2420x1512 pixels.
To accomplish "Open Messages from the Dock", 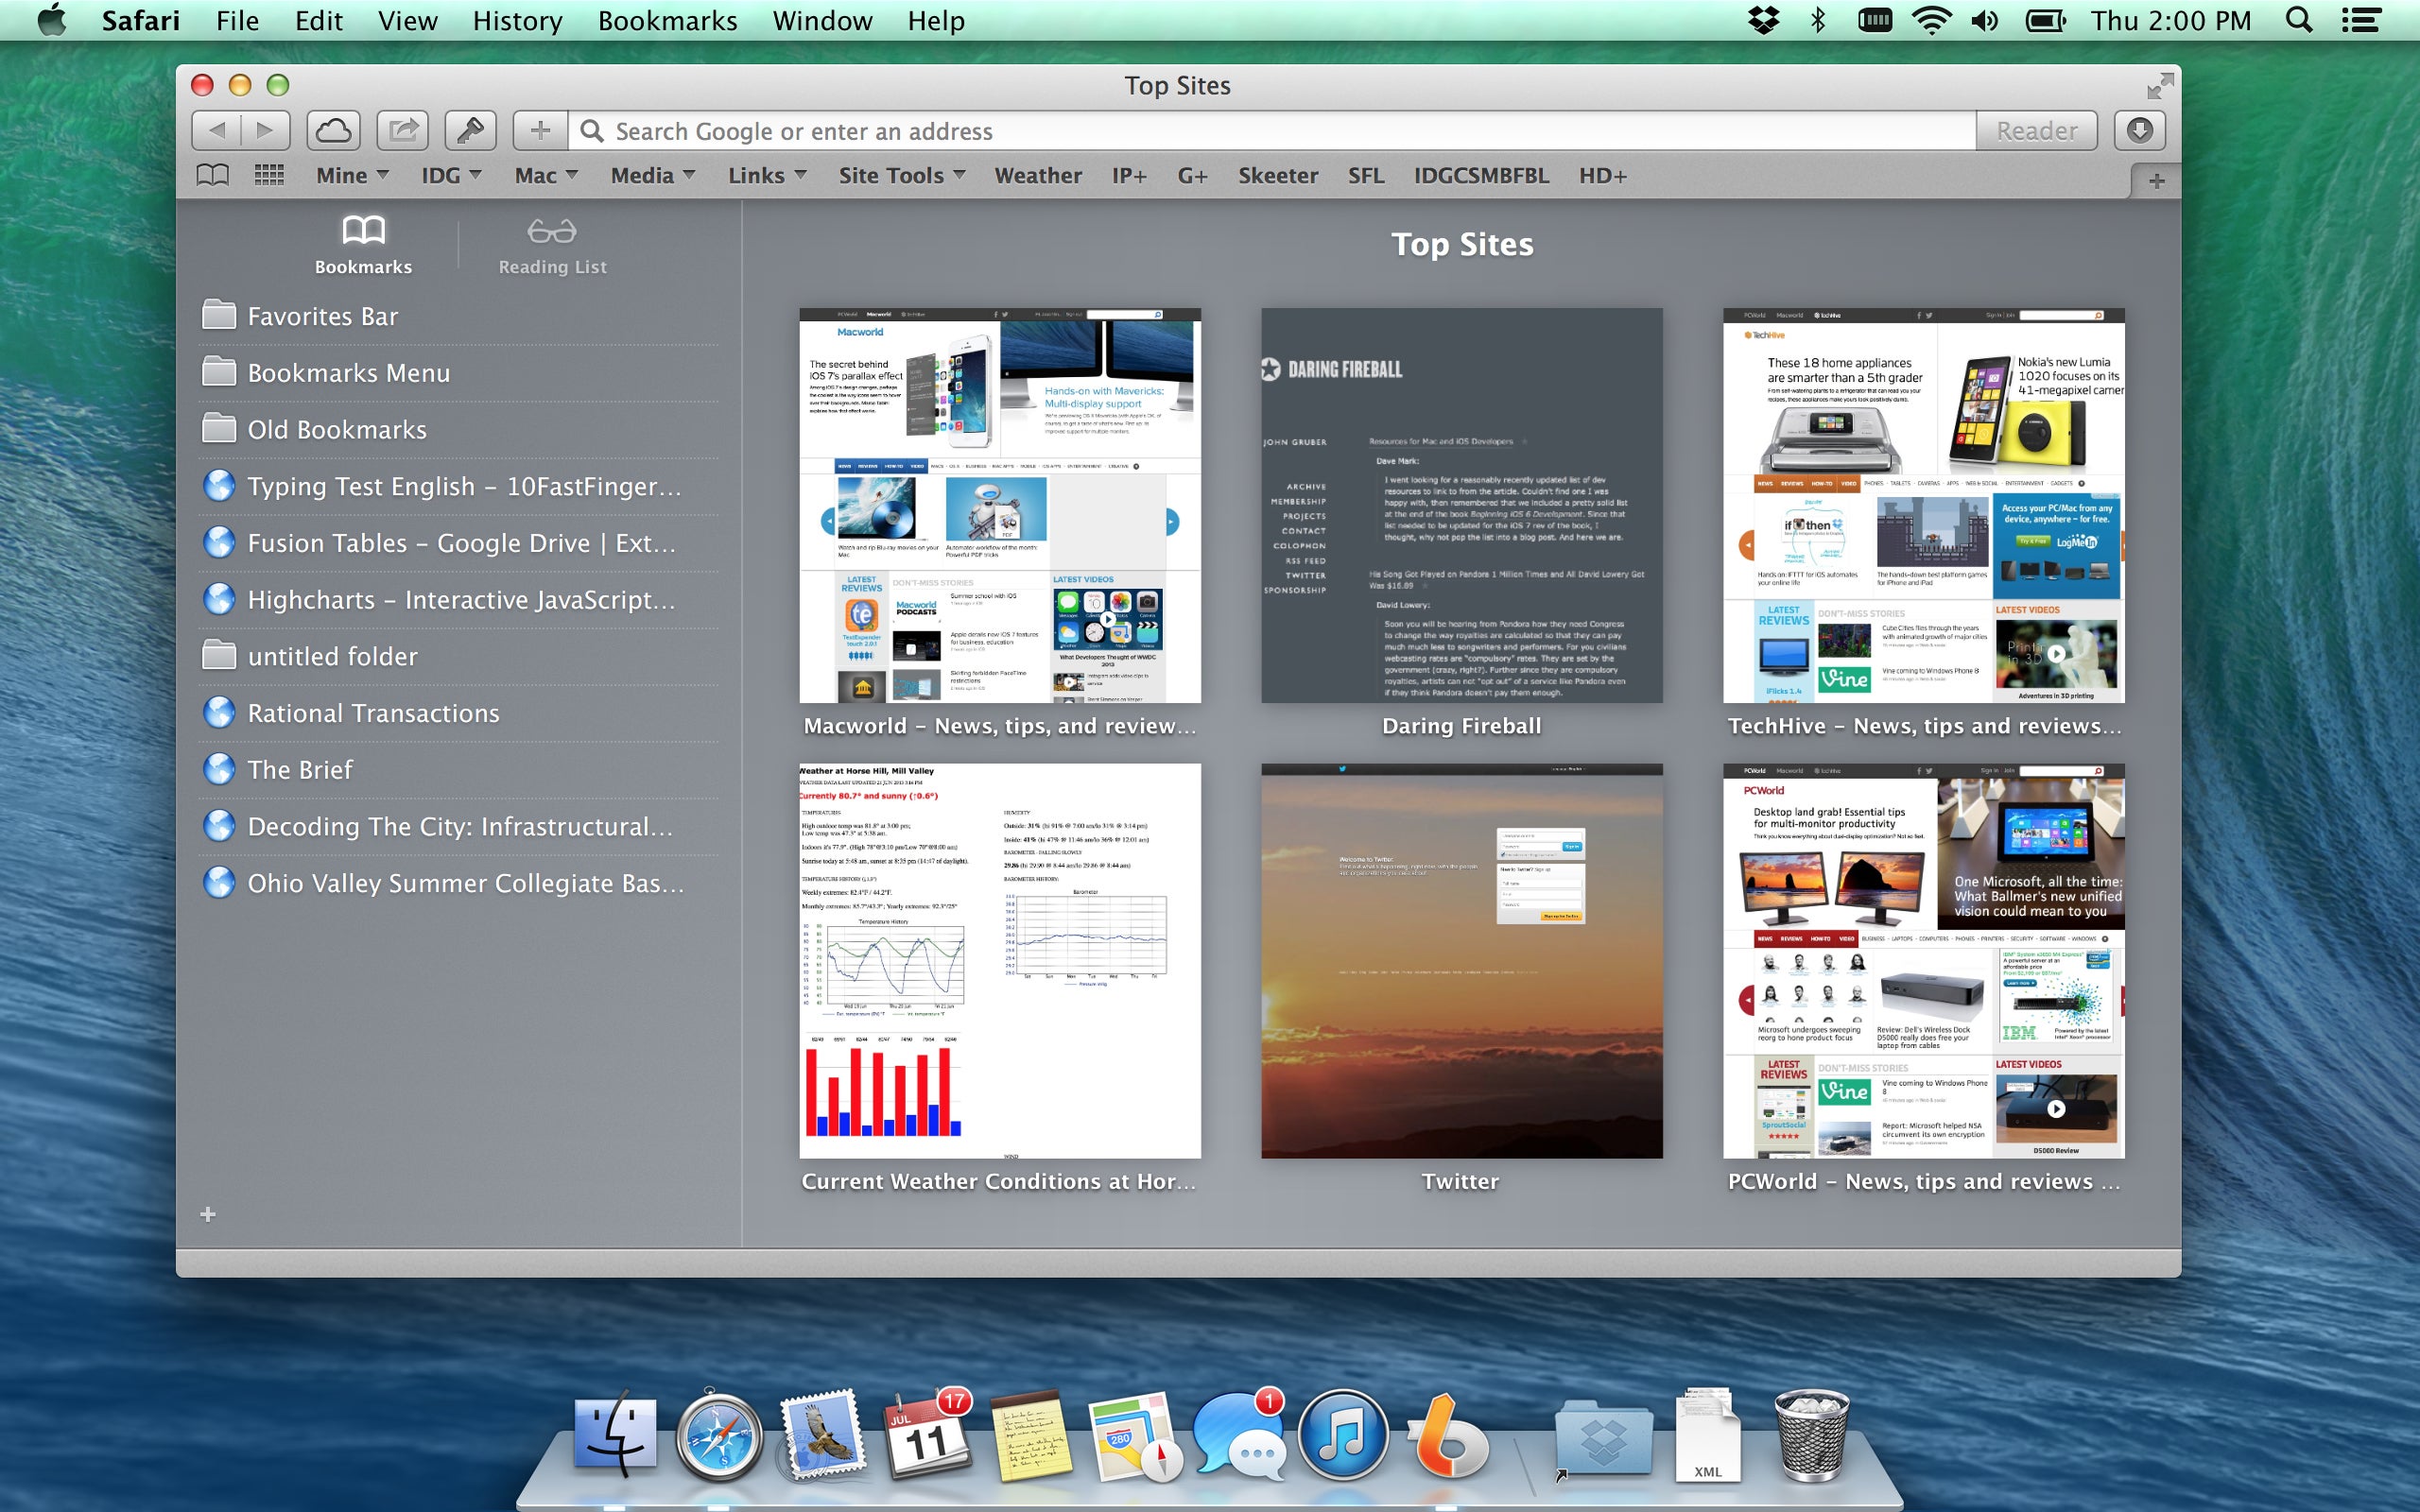I will point(1240,1436).
